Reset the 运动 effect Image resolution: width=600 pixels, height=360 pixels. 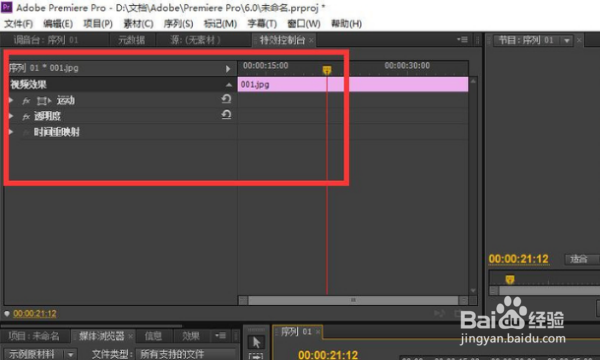click(226, 99)
